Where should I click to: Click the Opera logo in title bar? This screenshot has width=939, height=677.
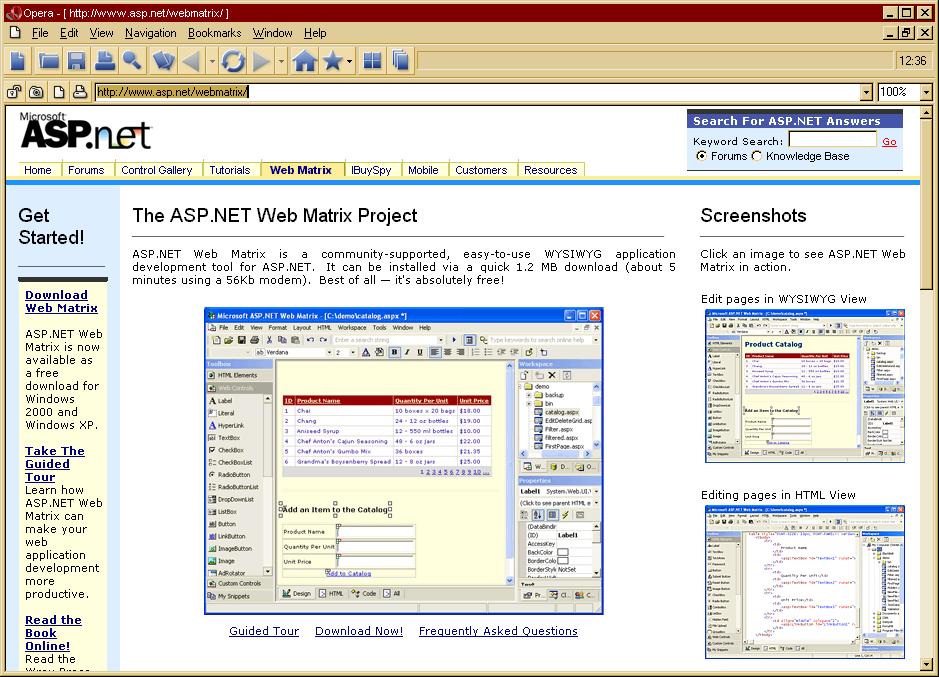(13, 13)
